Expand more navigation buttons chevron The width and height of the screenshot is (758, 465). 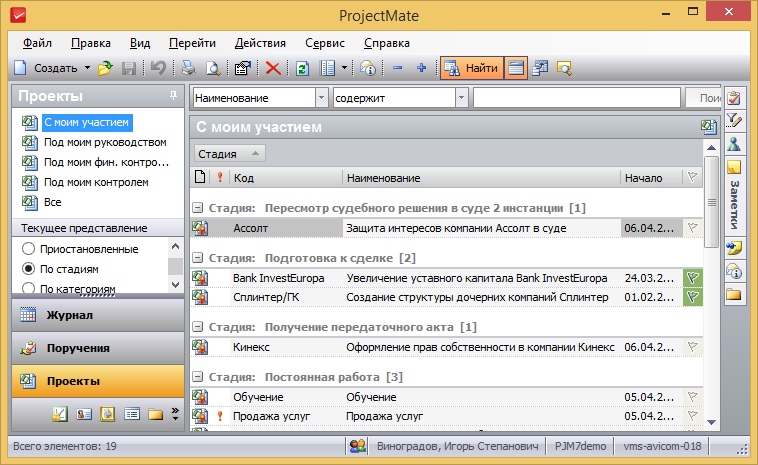(175, 414)
